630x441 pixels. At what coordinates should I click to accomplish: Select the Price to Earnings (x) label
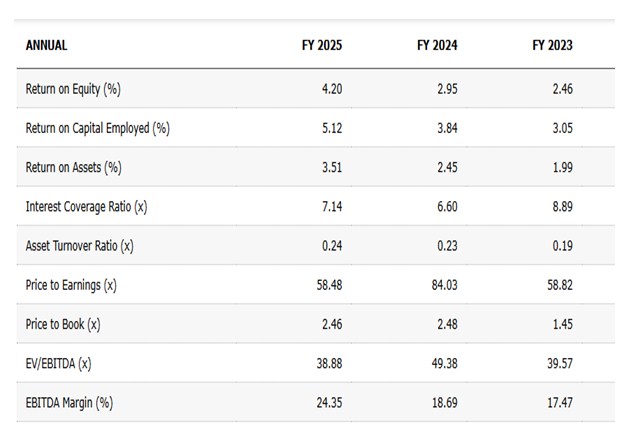(x=71, y=285)
